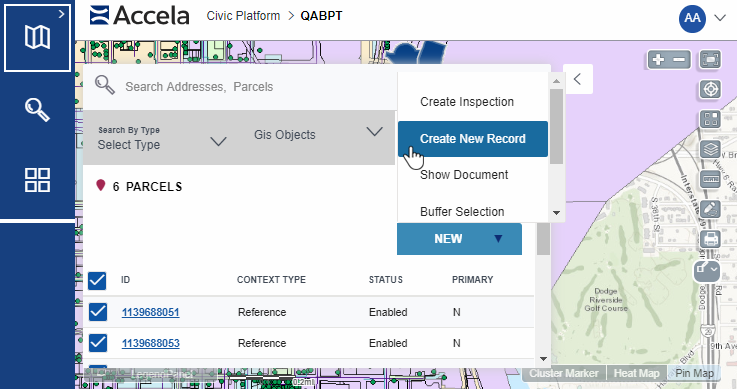Select Create Inspection menu item

(x=467, y=102)
